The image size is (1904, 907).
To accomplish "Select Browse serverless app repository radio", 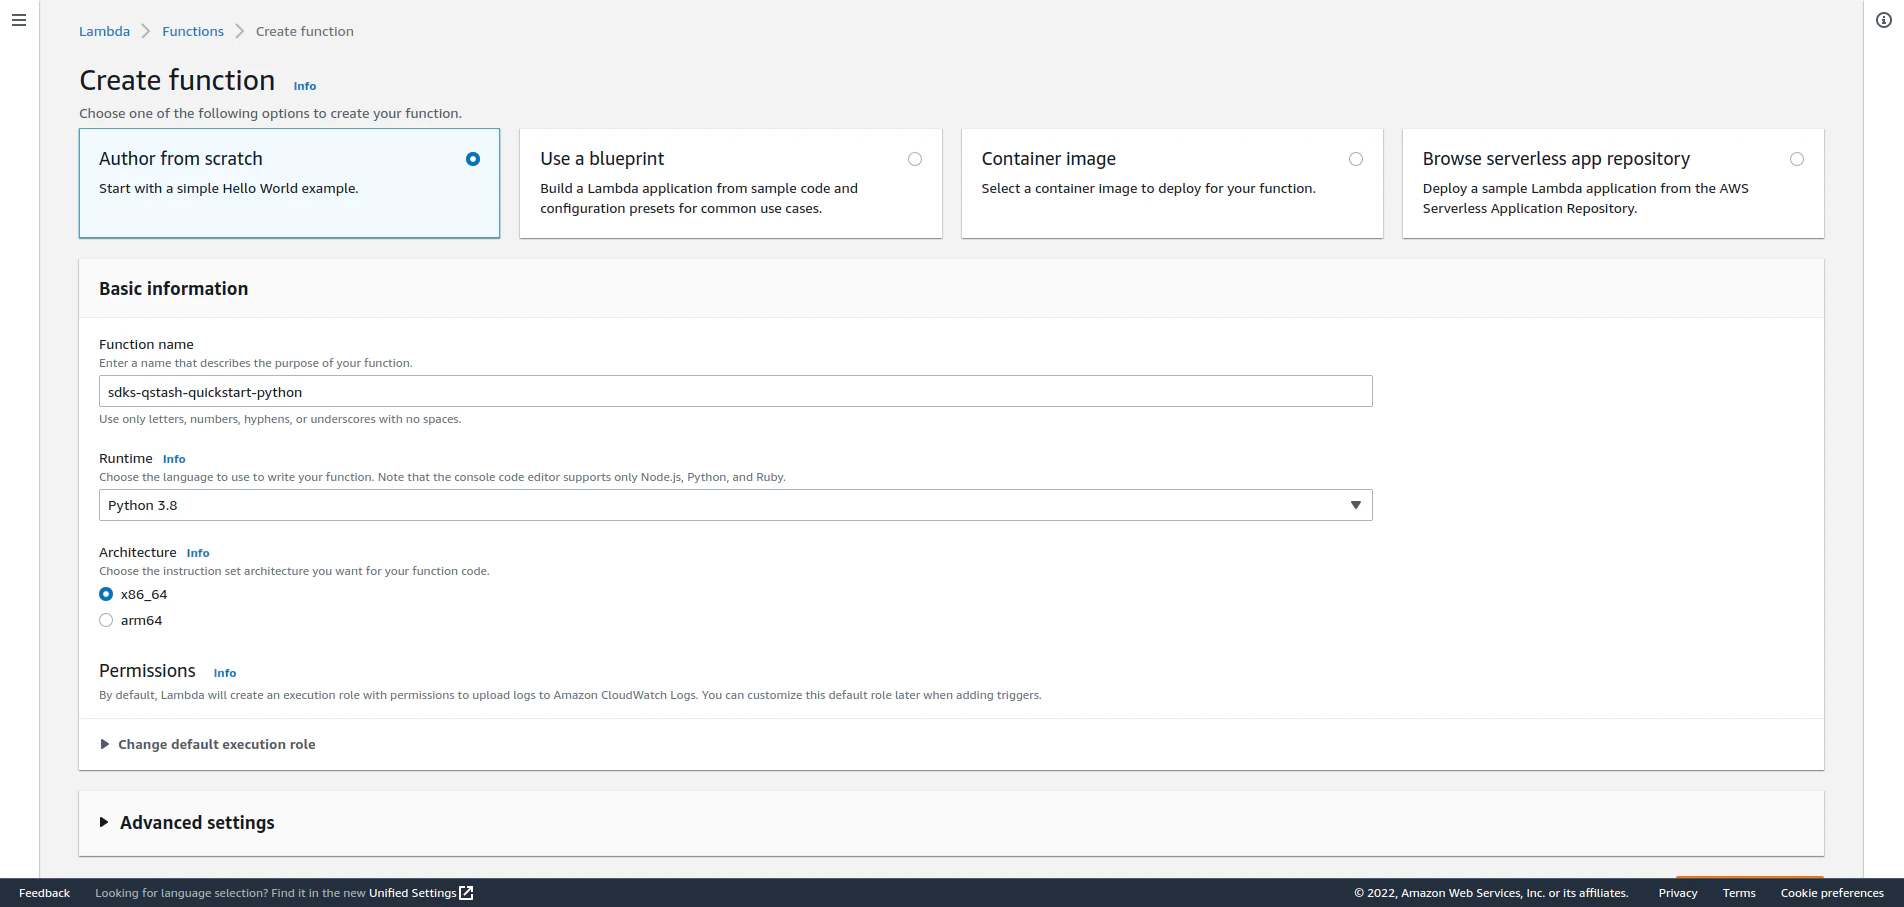I will click(x=1797, y=159).
